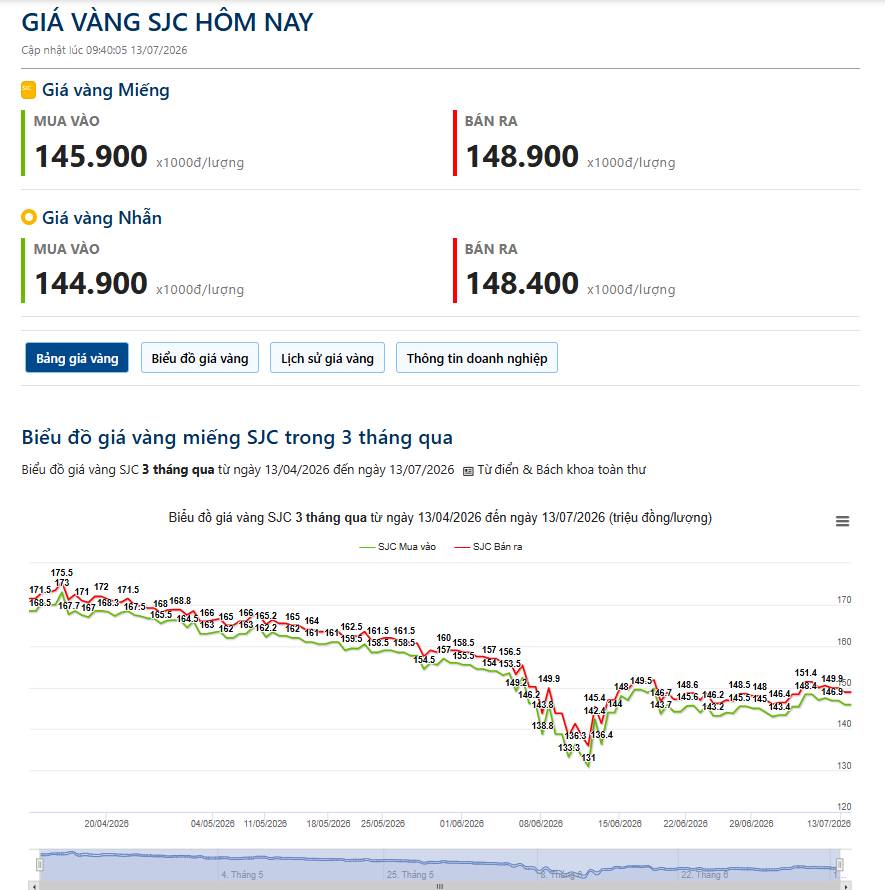Click the left scroll arrow under the chart navigator
Image resolution: width=885 pixels, height=890 pixels.
tap(34, 886)
